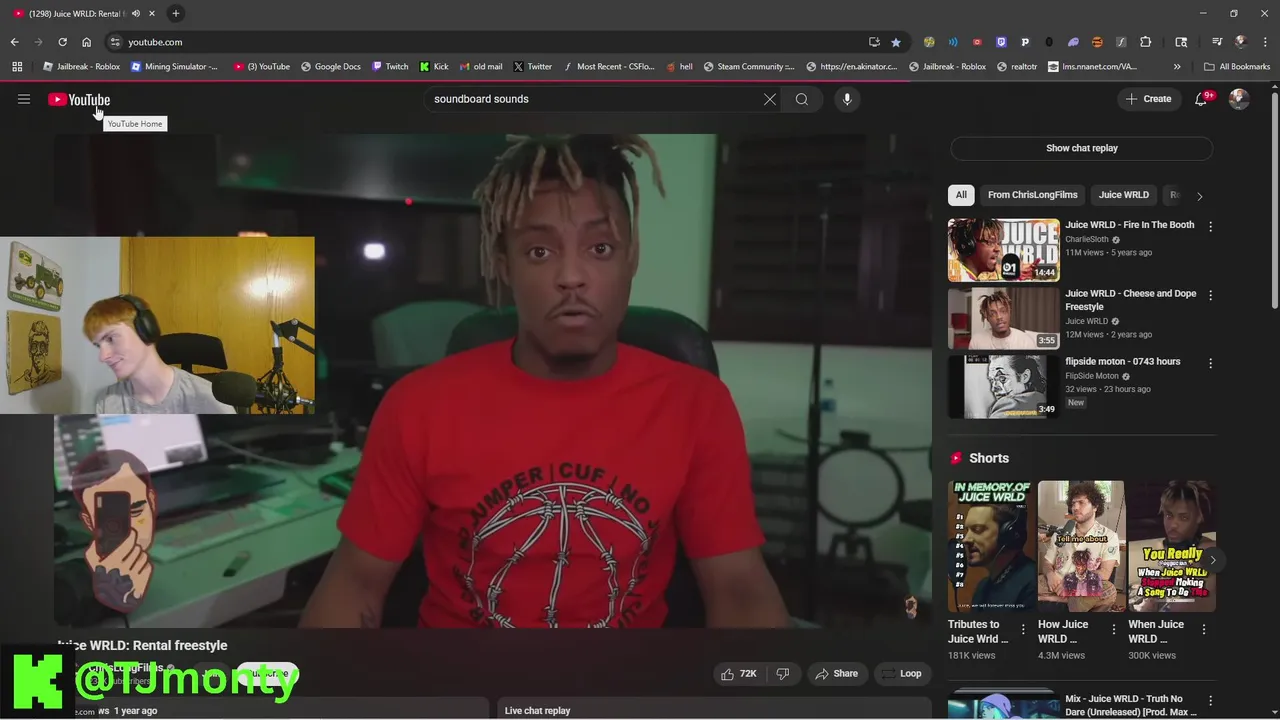Go to browser home page
The image size is (1280, 720).
point(86,42)
